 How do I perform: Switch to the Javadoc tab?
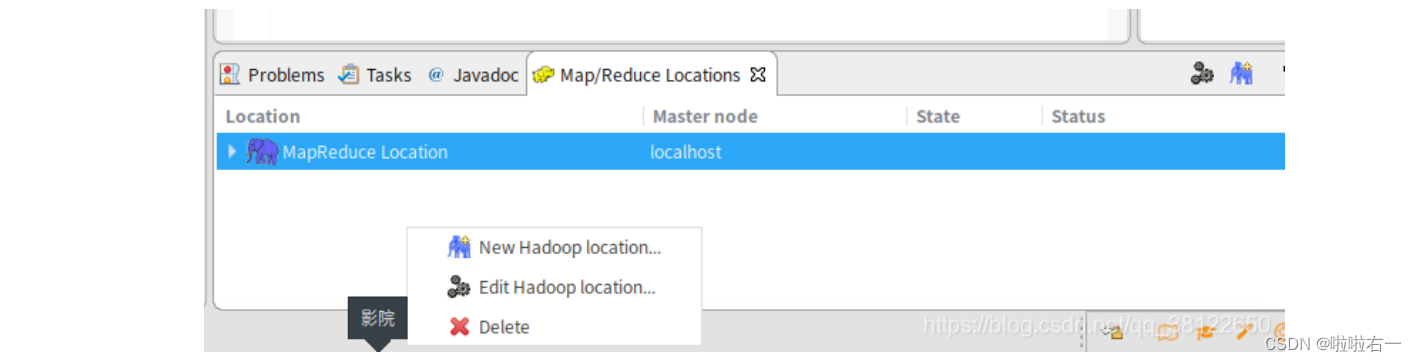click(486, 75)
